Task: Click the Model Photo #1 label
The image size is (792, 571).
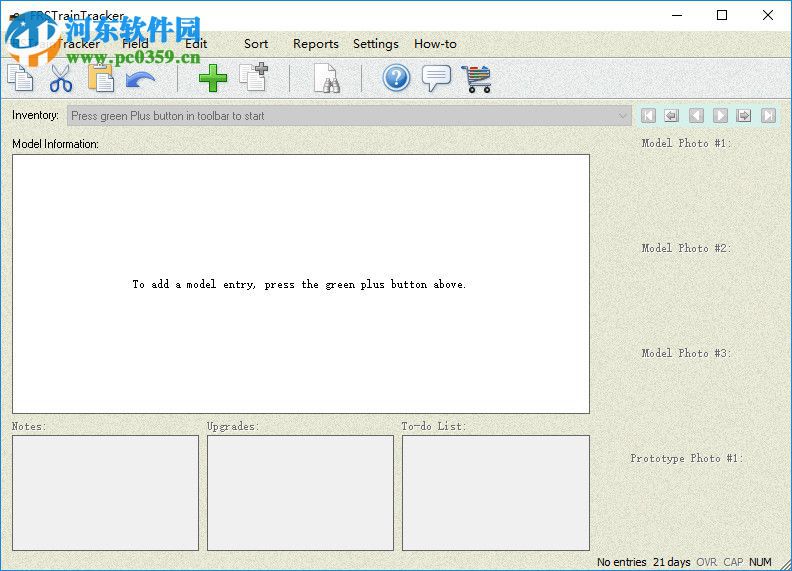Action: point(686,144)
